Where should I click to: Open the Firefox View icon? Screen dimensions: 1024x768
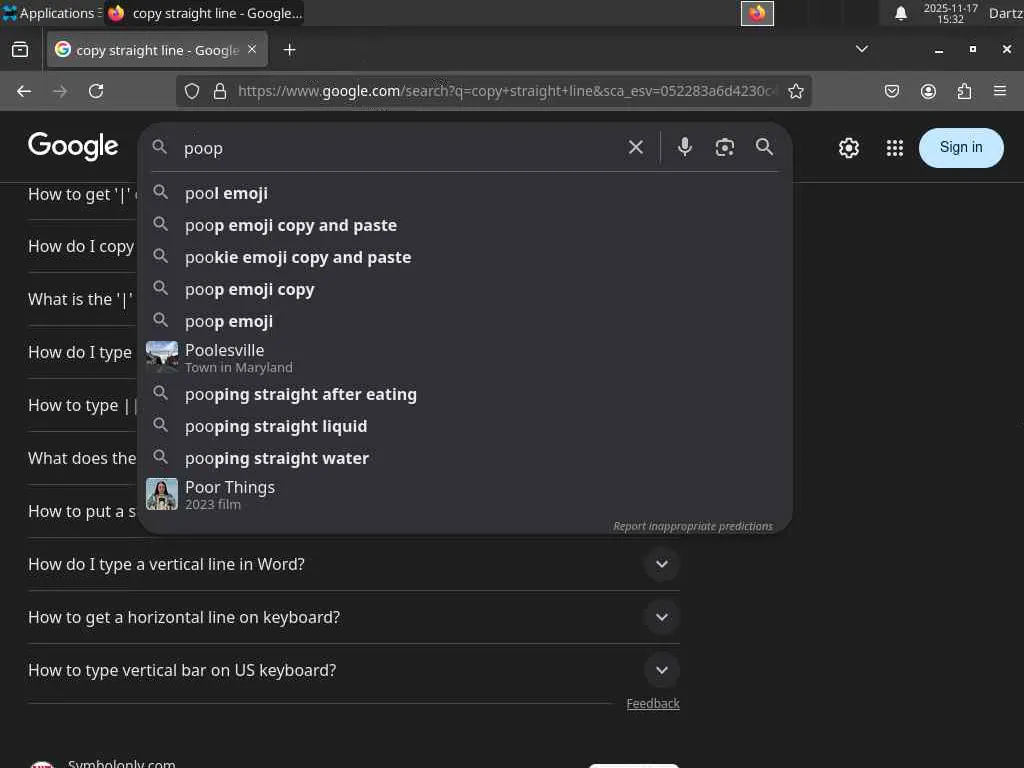point(20,50)
